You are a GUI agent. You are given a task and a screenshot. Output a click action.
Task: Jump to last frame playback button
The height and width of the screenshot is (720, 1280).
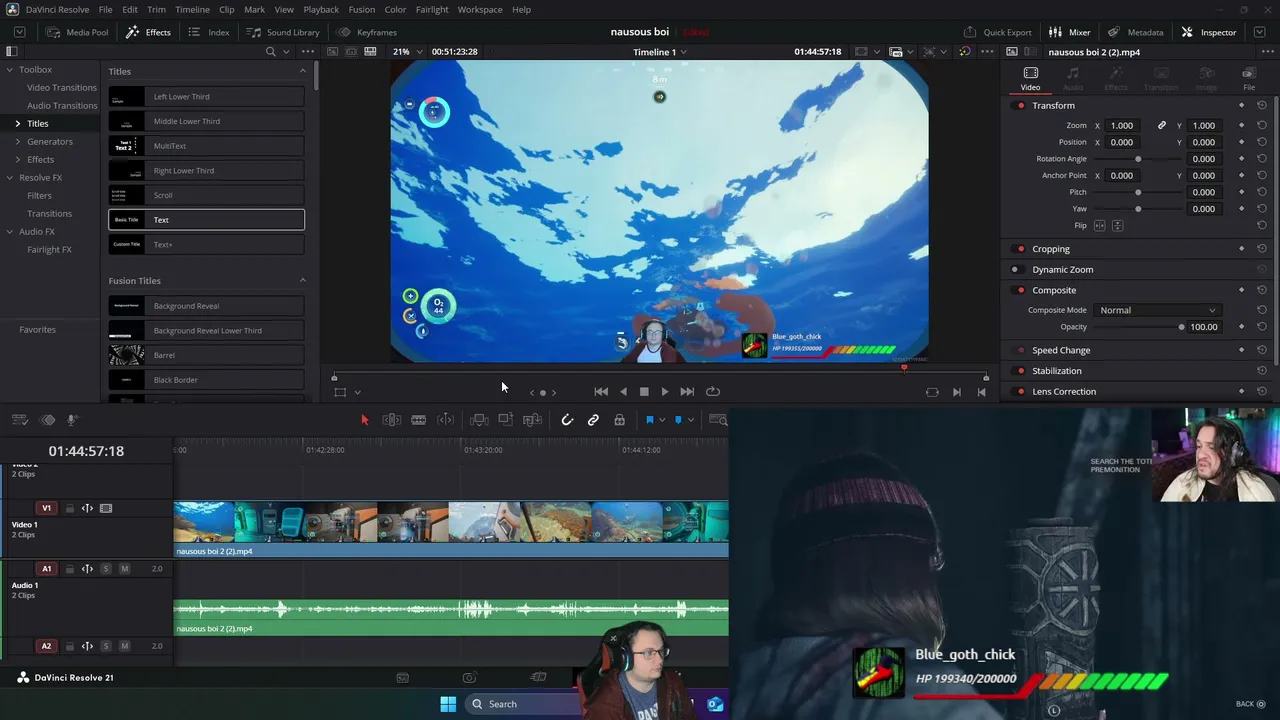pyautogui.click(x=687, y=392)
